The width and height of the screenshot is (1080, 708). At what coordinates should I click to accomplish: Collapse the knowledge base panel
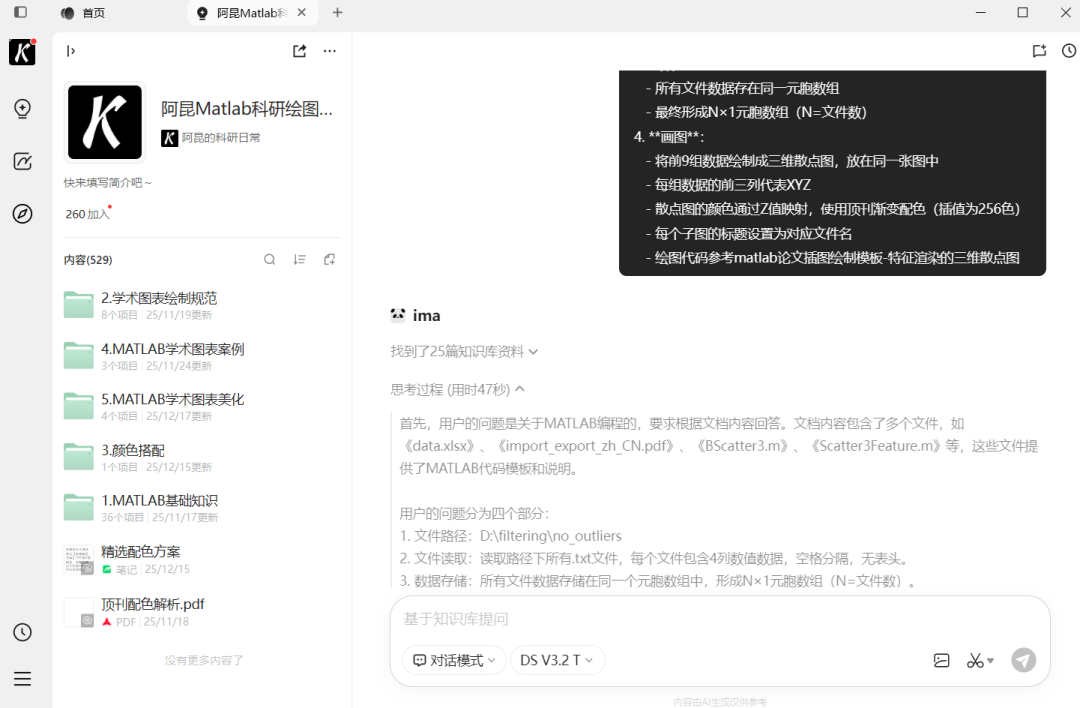[x=70, y=51]
